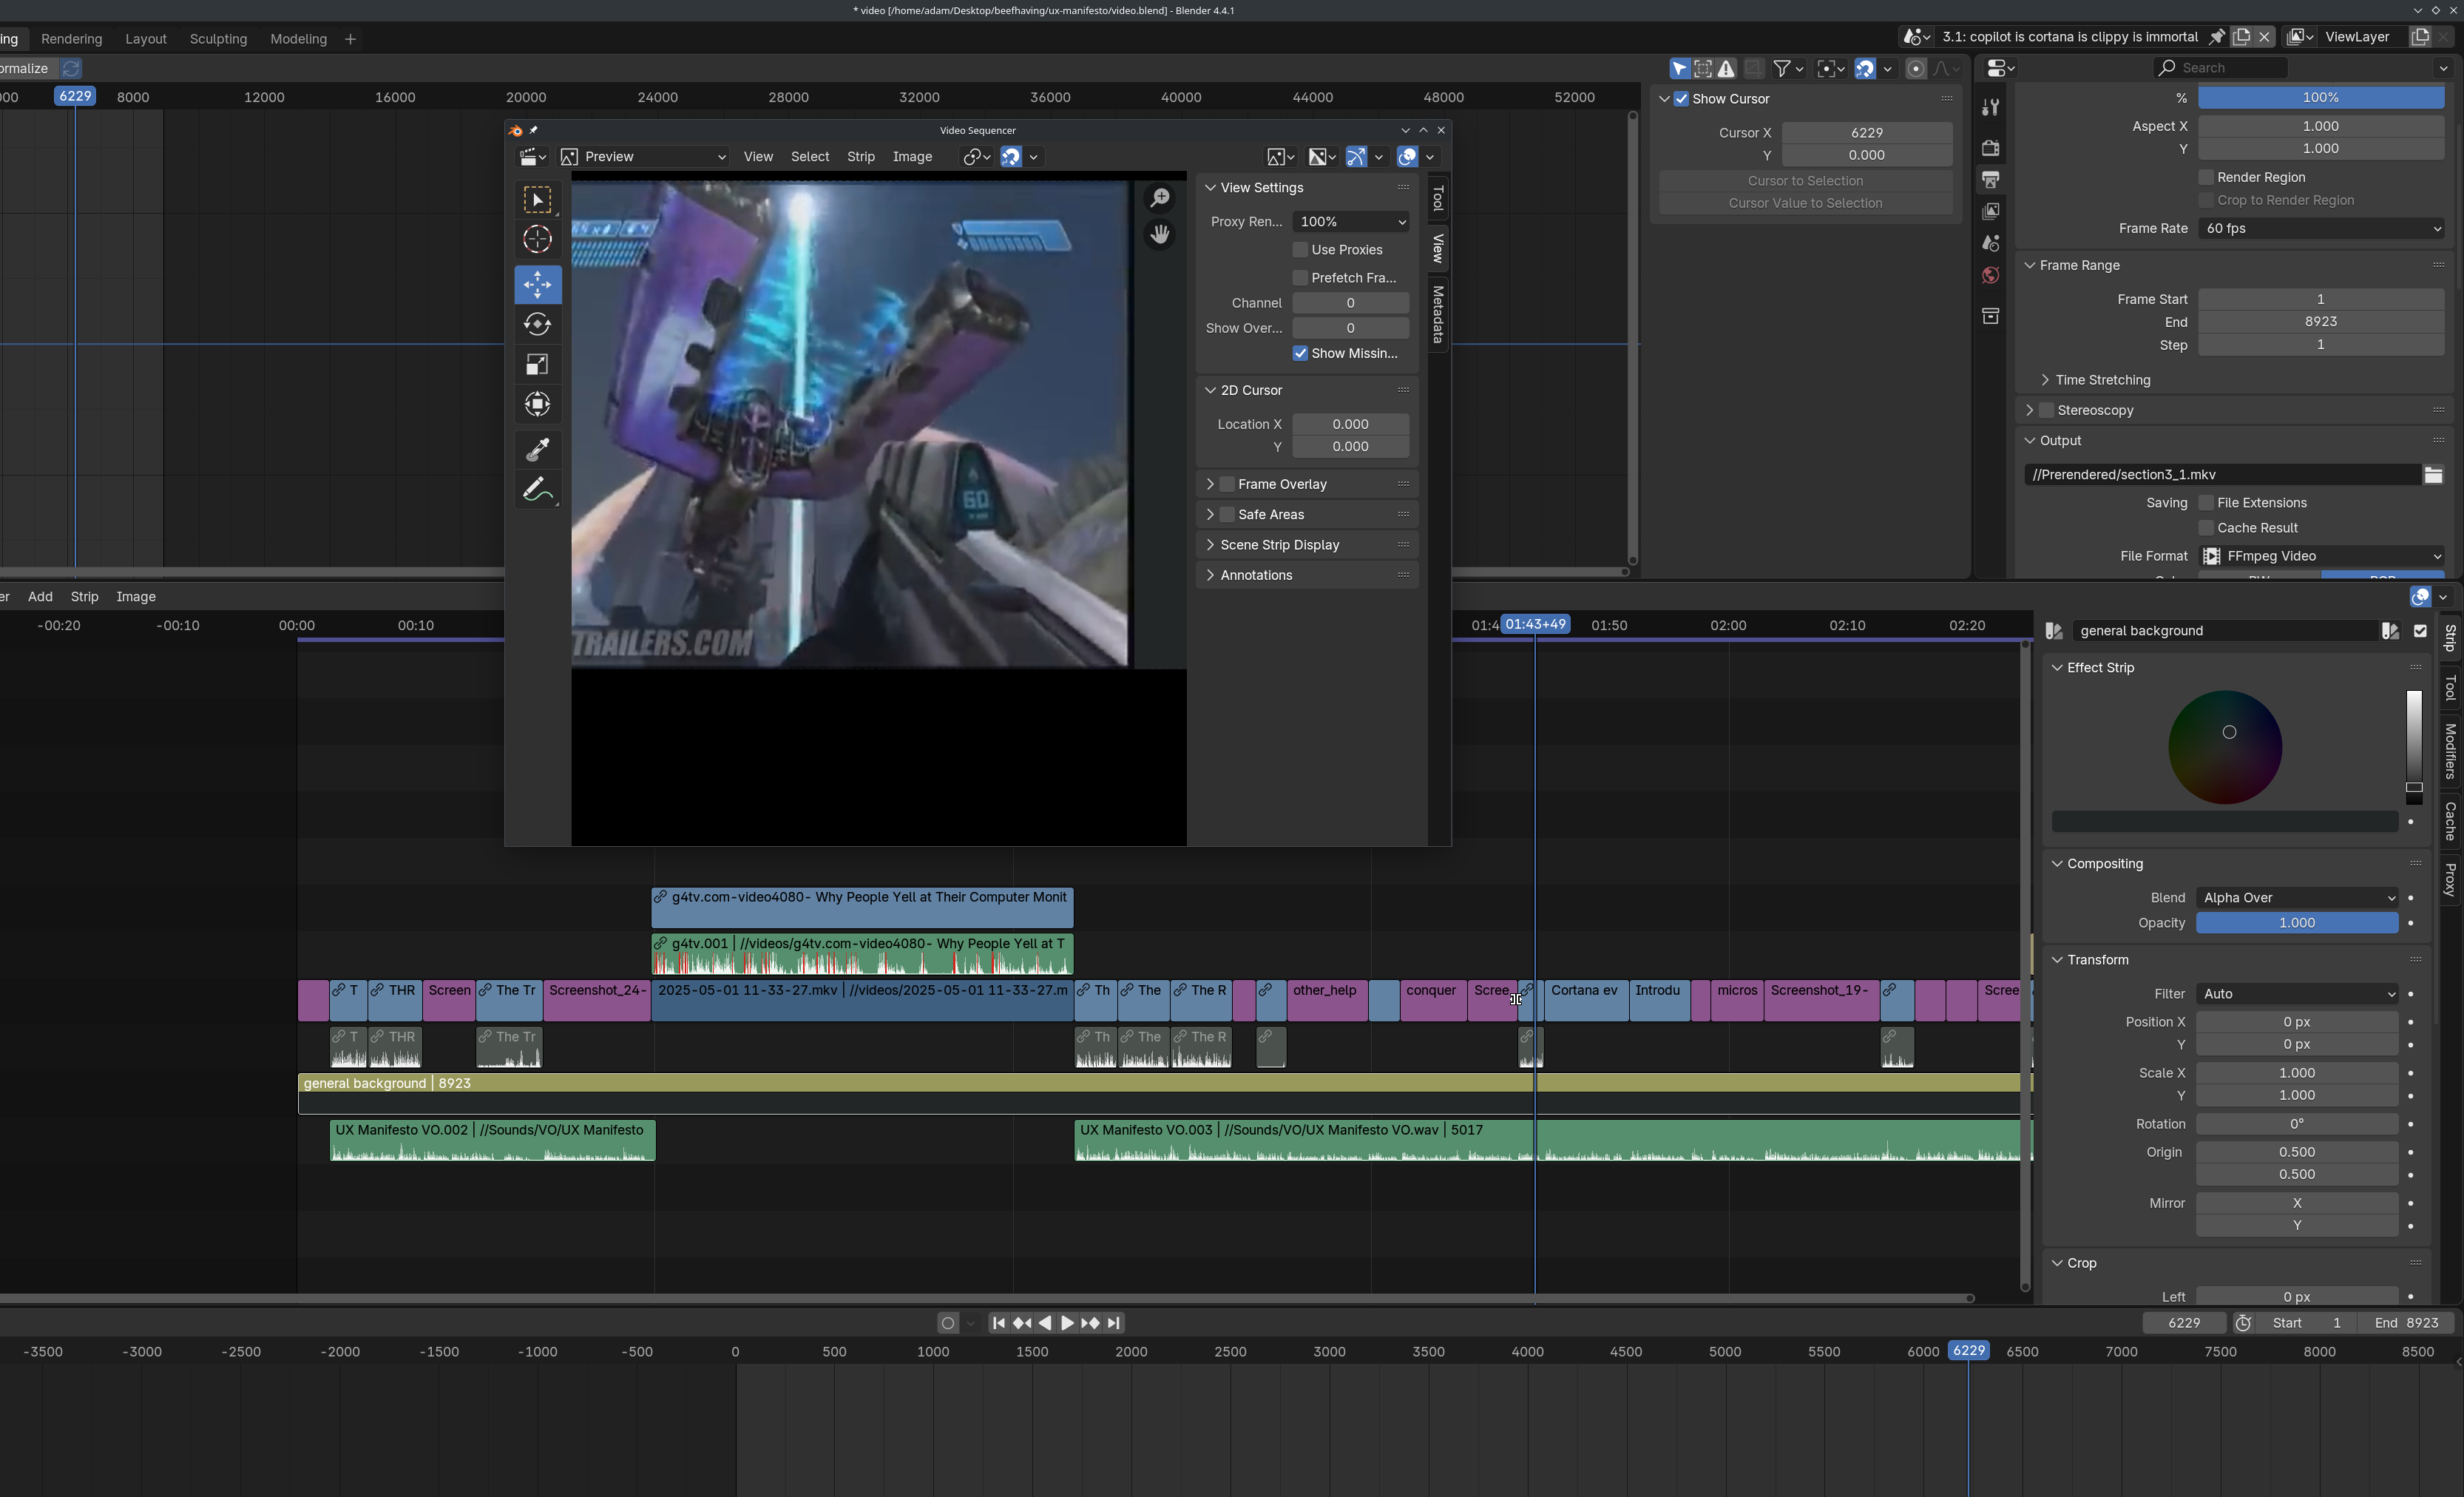Open the Preview view type dropdown
The height and width of the screenshot is (1497, 2464).
point(643,157)
